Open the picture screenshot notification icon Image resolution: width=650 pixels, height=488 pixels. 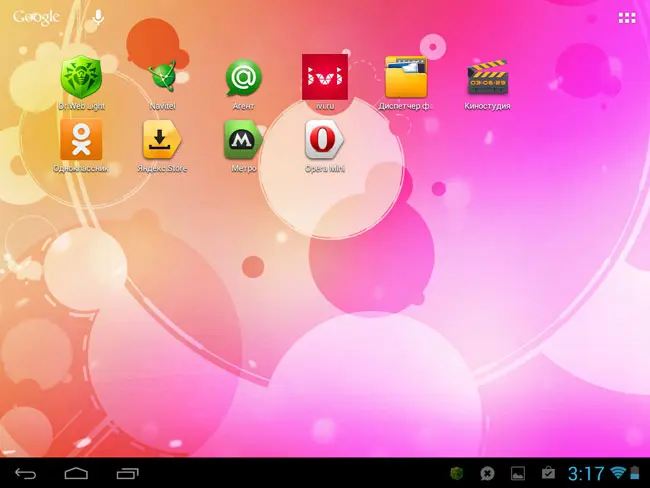pyautogui.click(x=518, y=473)
